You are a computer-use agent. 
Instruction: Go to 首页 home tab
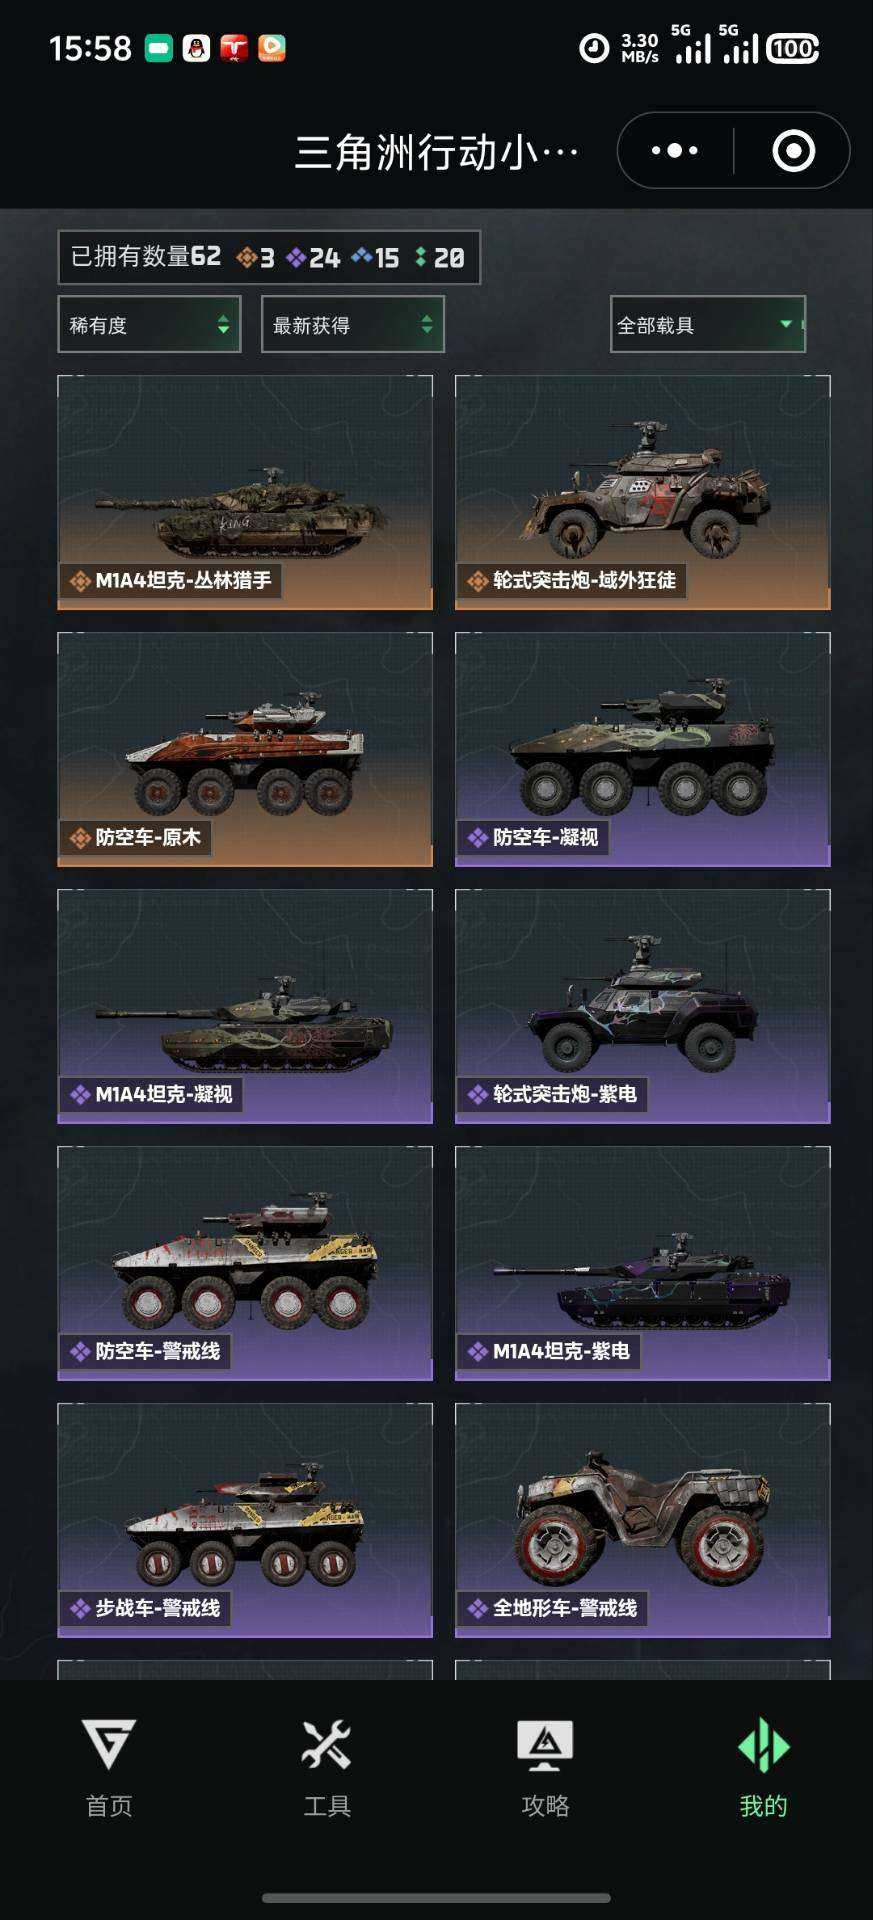coord(109,1768)
